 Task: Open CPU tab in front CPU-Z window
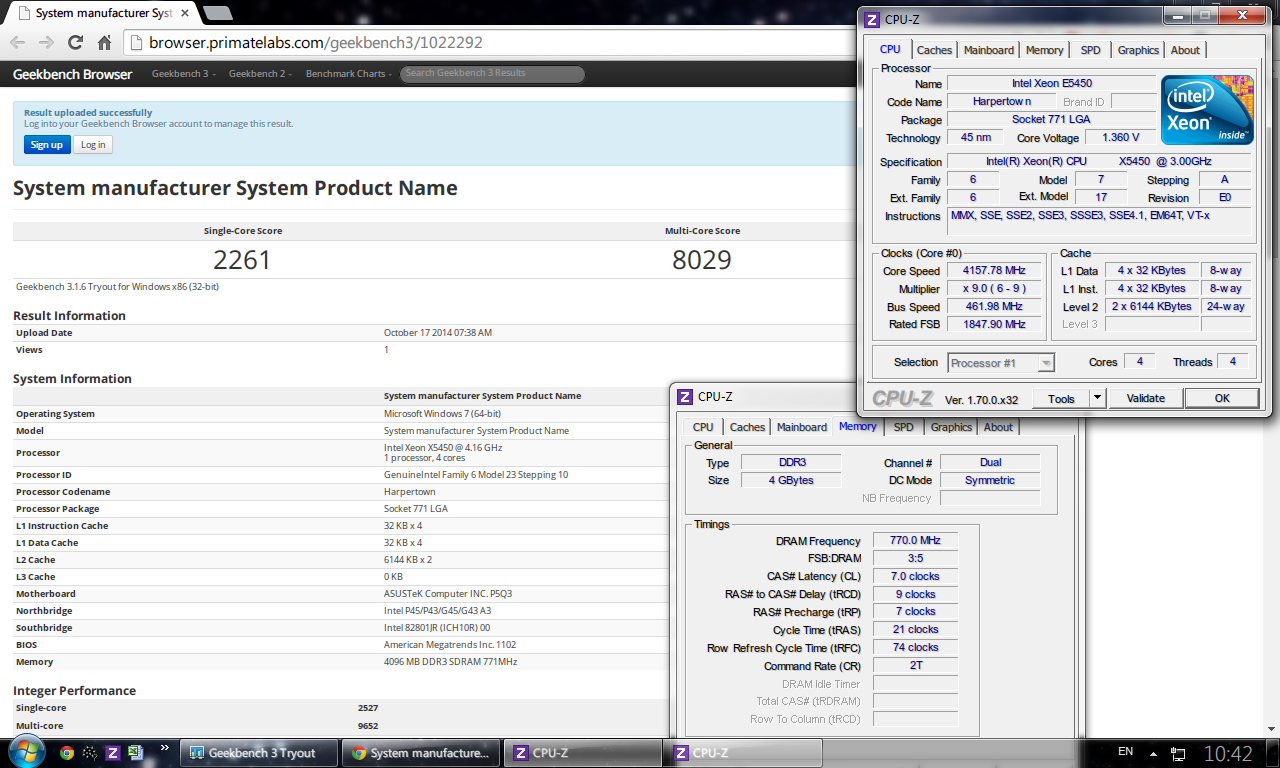point(890,49)
